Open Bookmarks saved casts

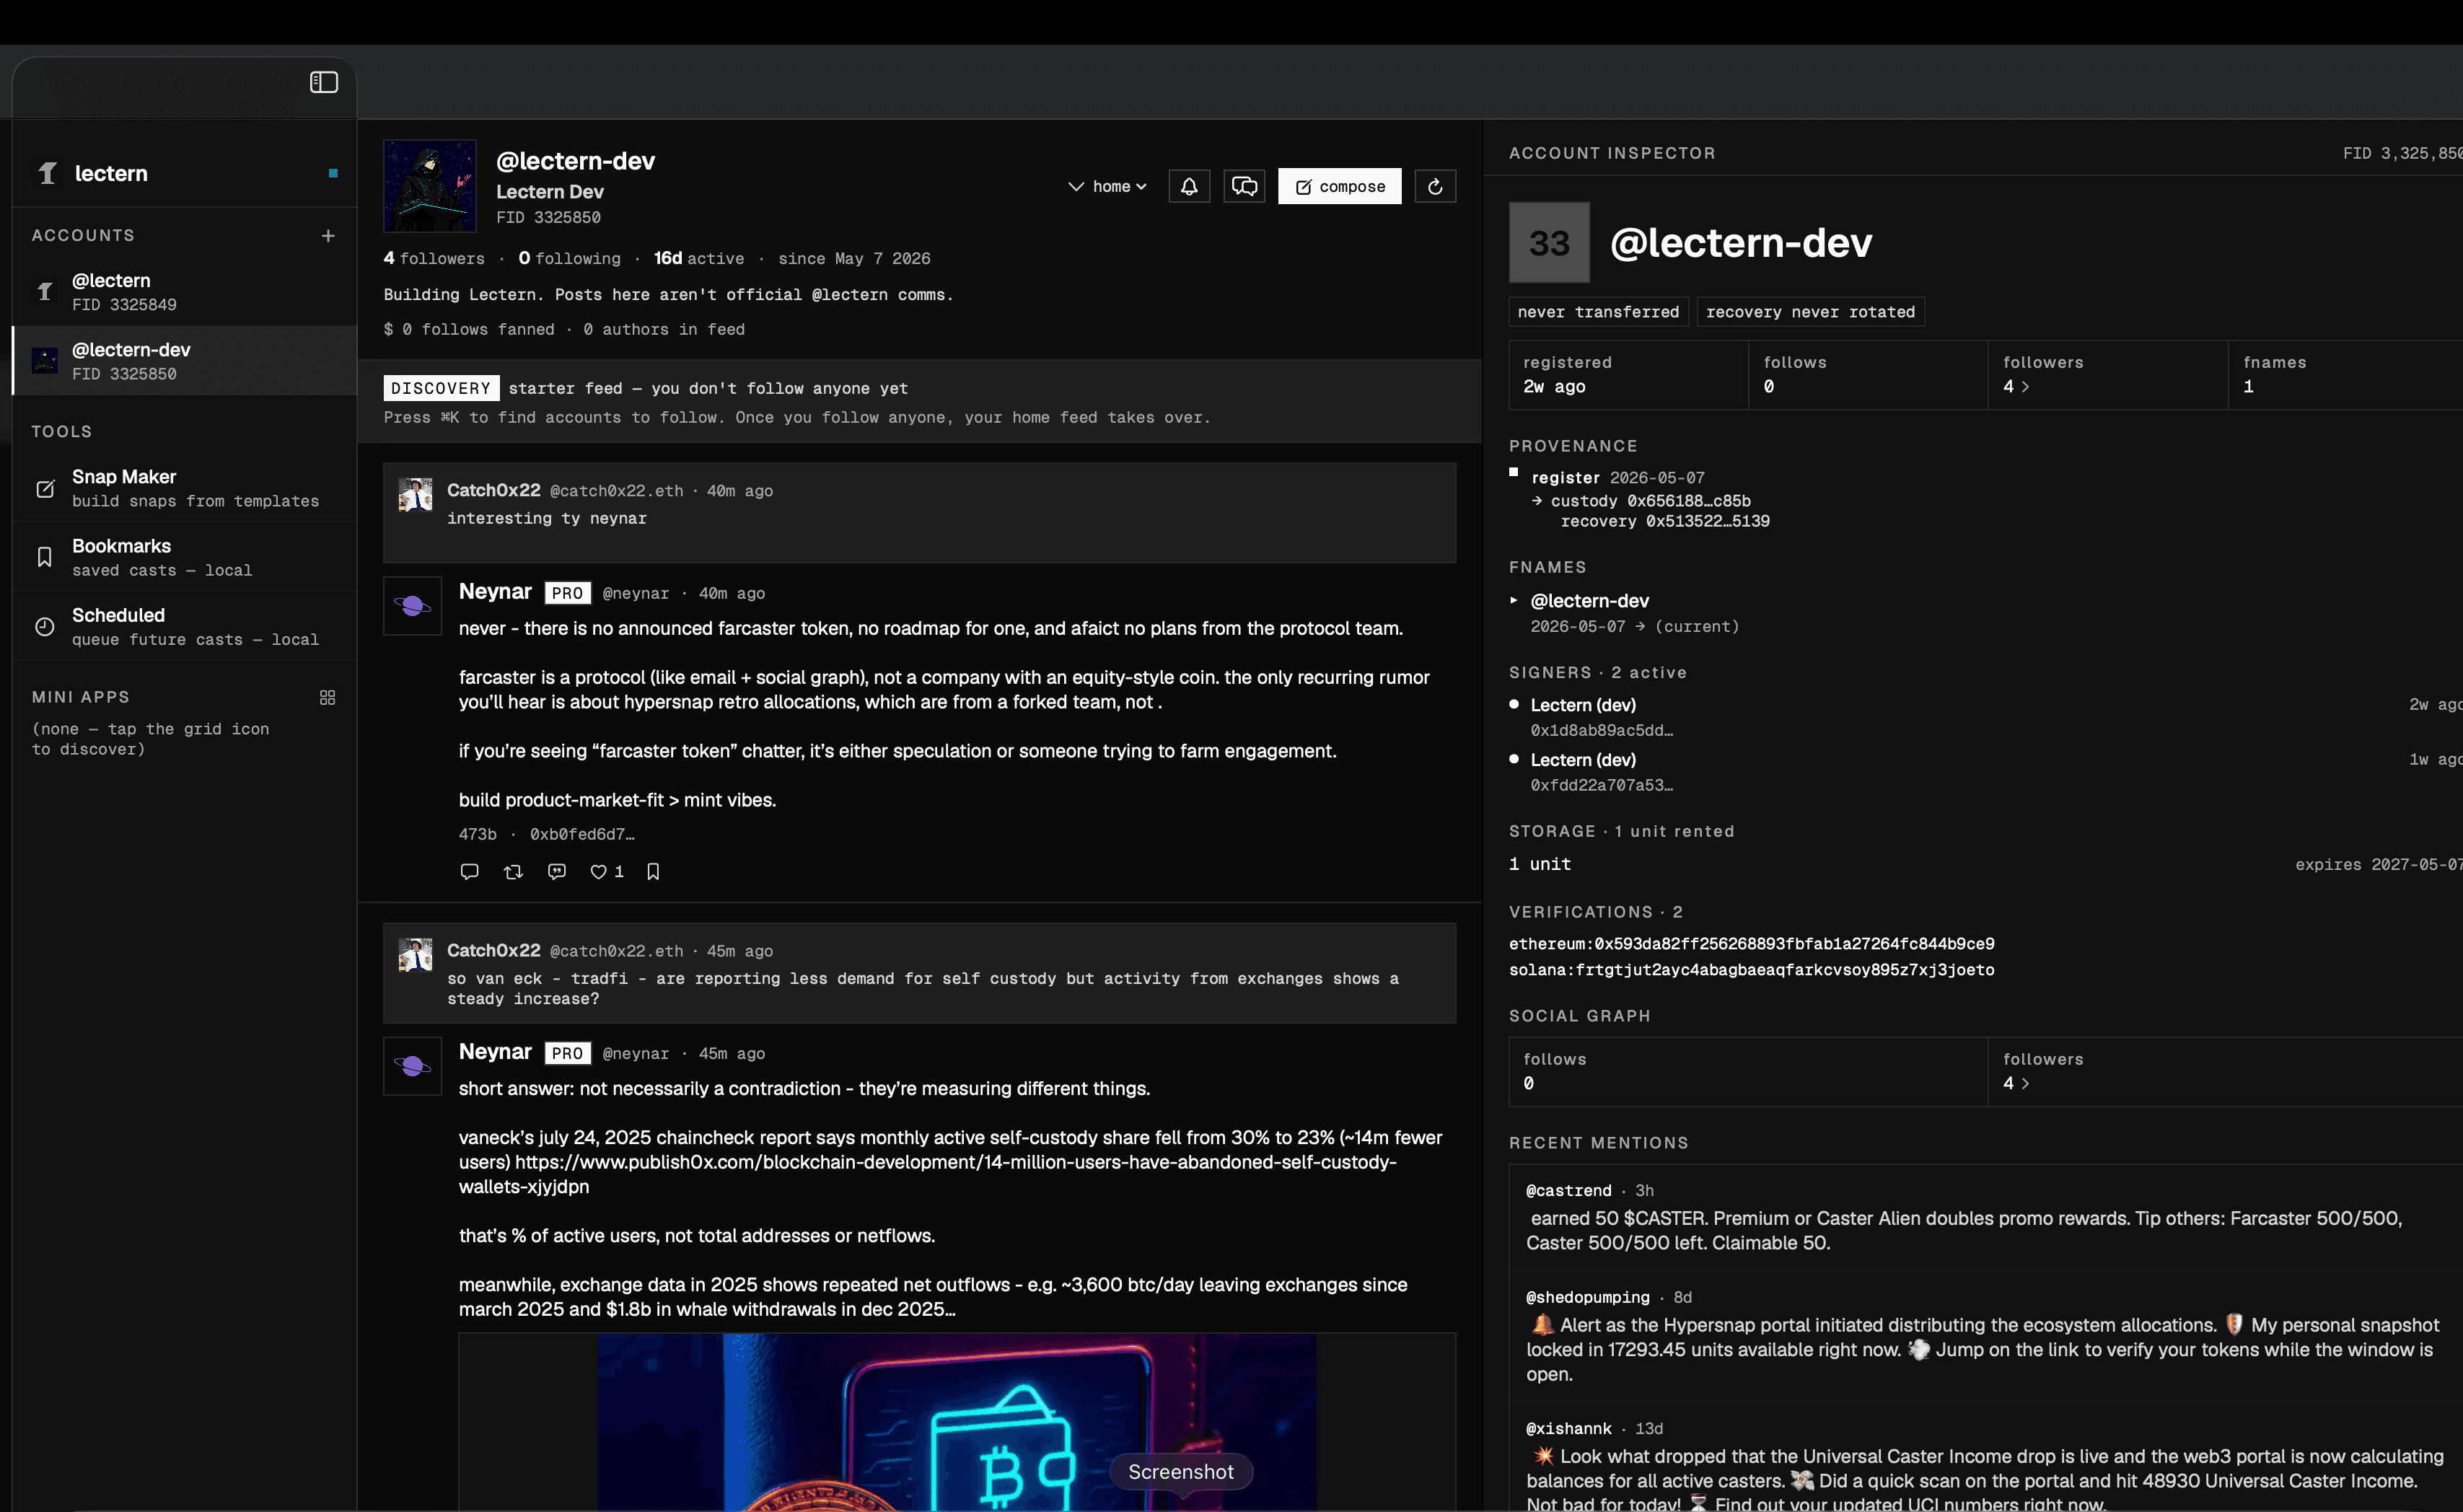pyautogui.click(x=185, y=557)
